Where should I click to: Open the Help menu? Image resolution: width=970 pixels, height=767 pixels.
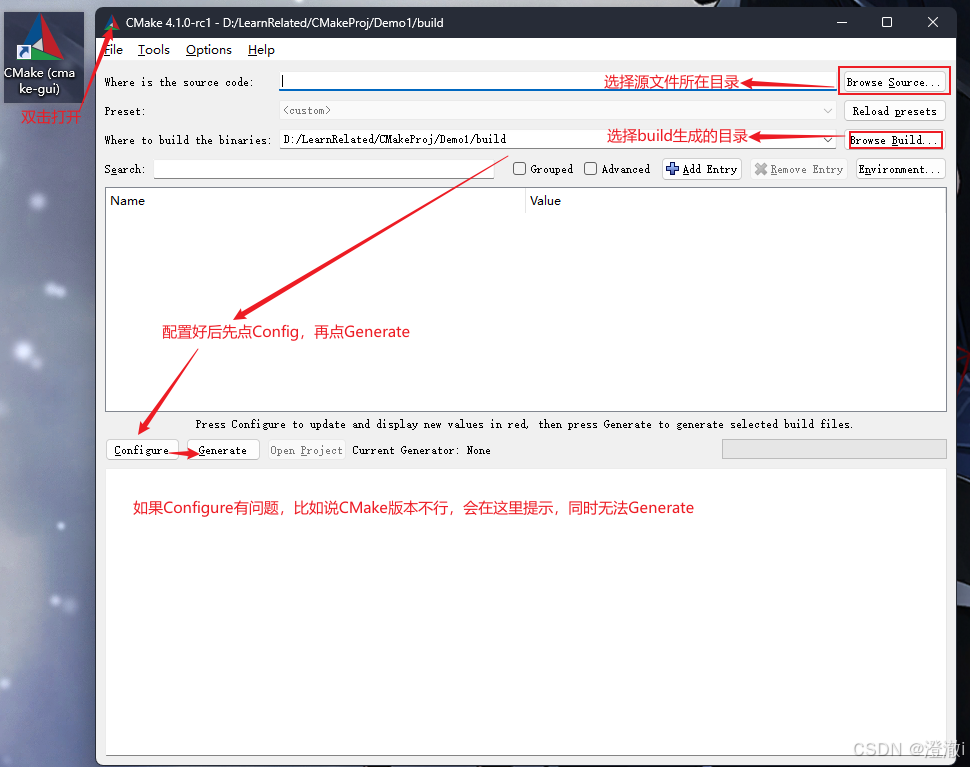click(261, 50)
